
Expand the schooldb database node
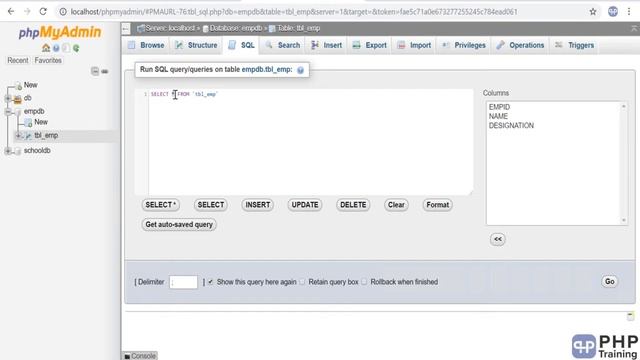[x=8, y=151]
